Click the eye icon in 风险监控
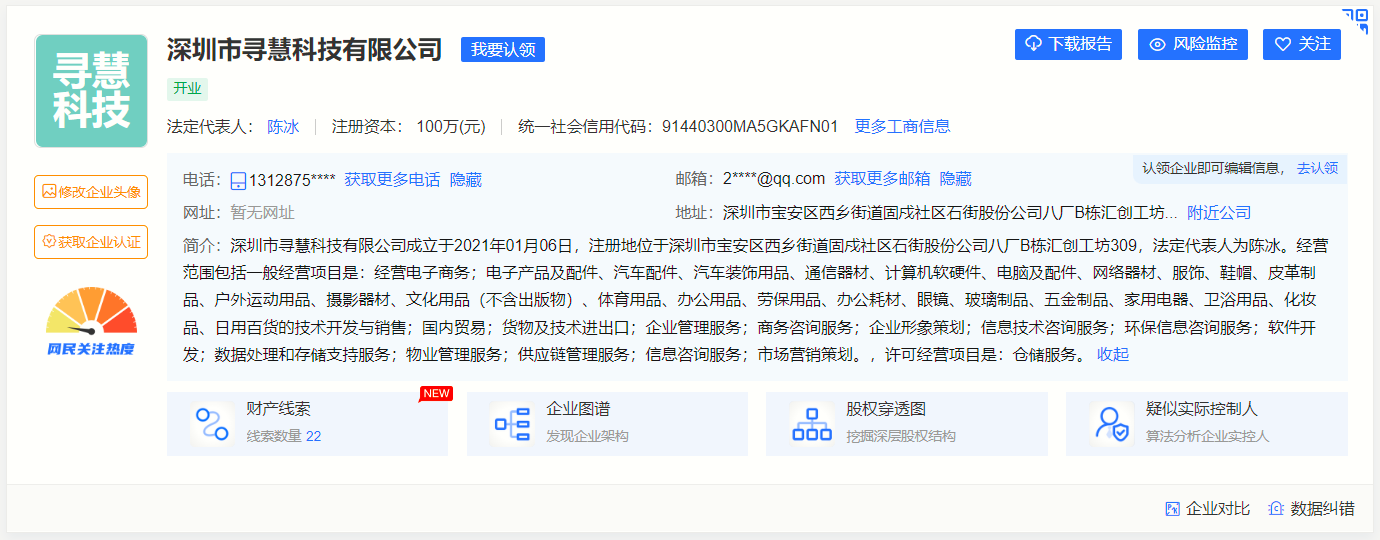1380x540 pixels. pos(1158,45)
